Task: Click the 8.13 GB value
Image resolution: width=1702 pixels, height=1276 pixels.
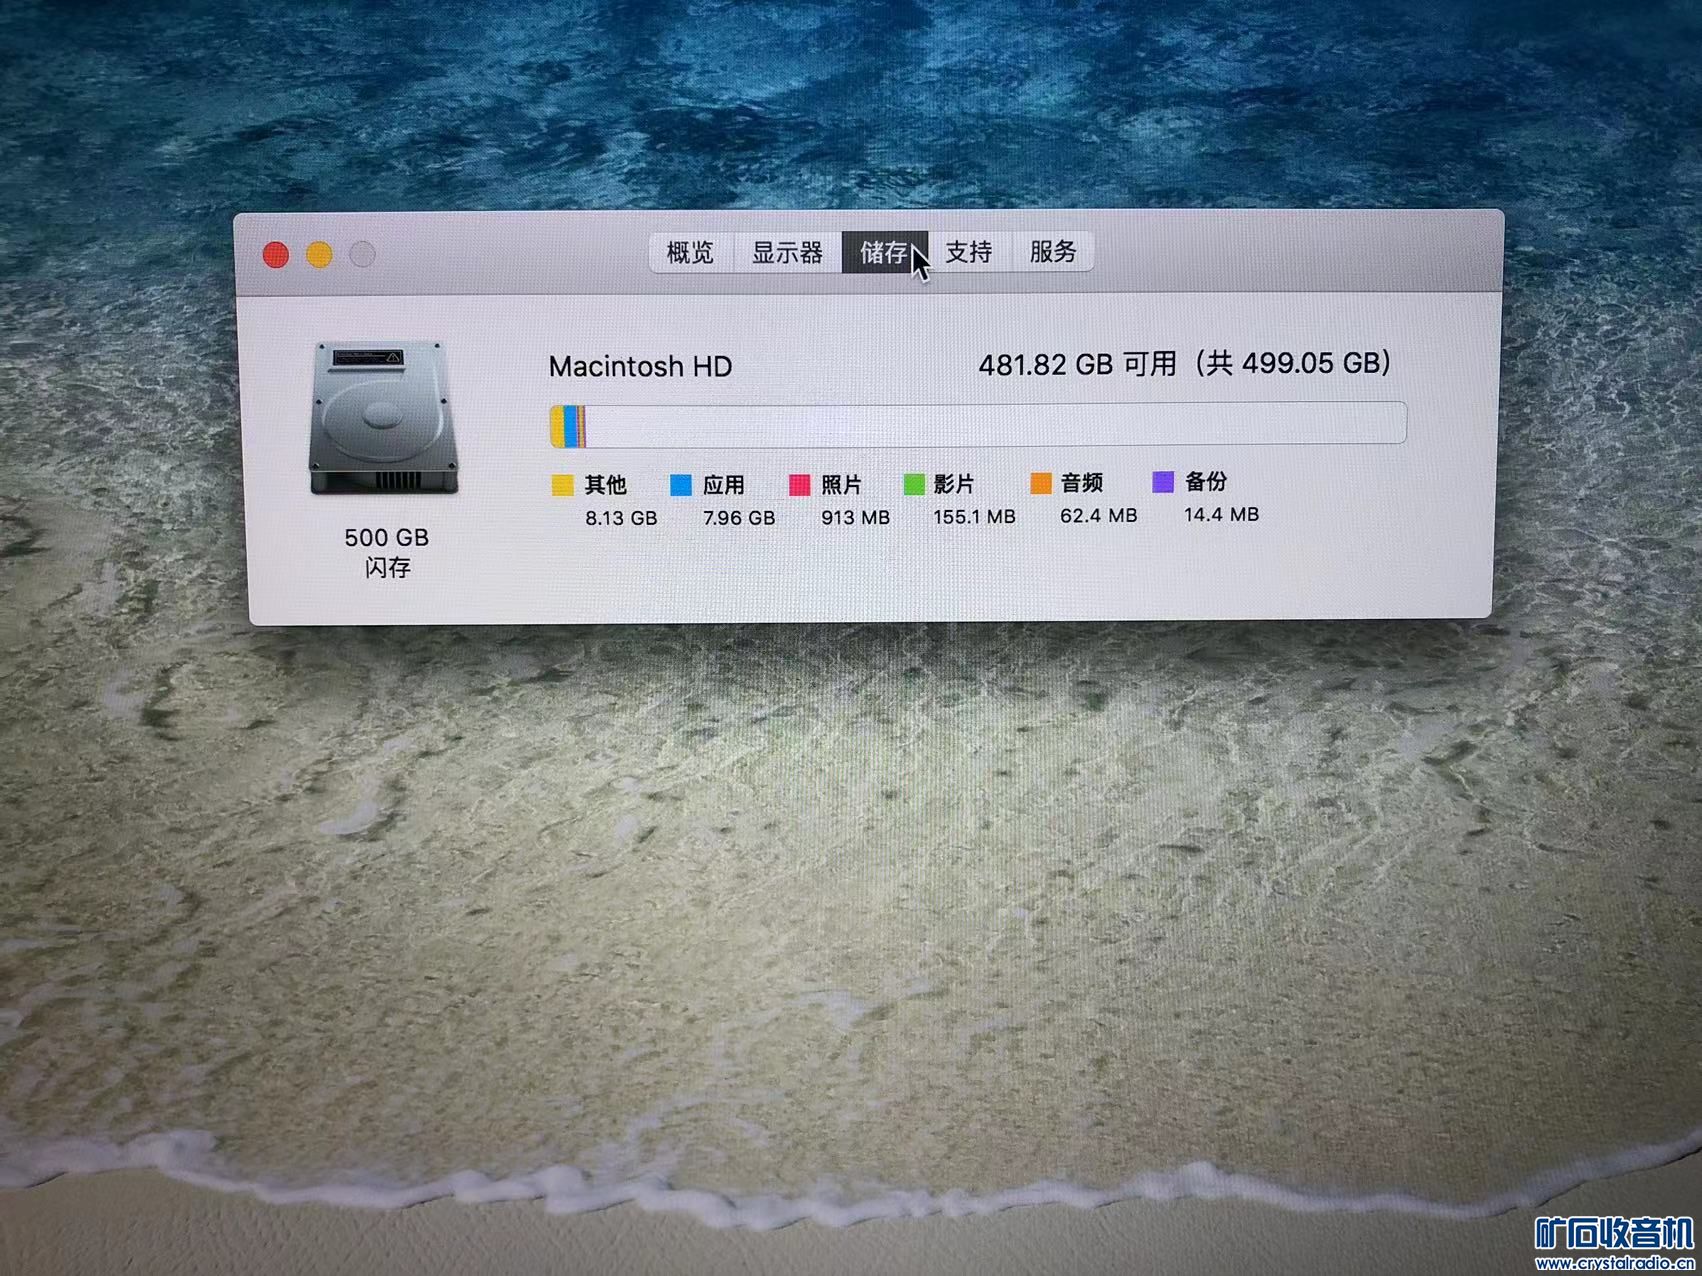Action: click(x=621, y=518)
